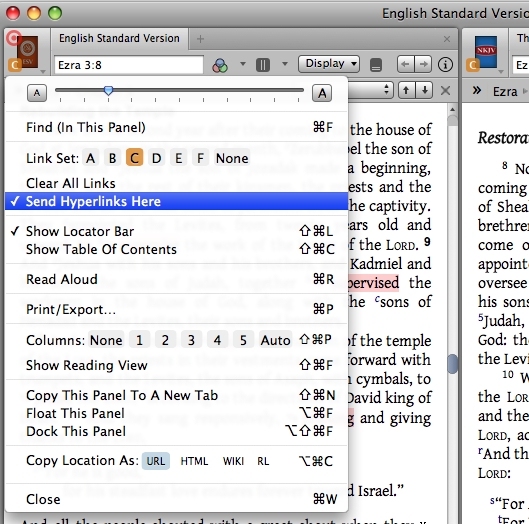Viewport: 529px width, 524px height.
Task: Select link set B
Action: pos(113,158)
